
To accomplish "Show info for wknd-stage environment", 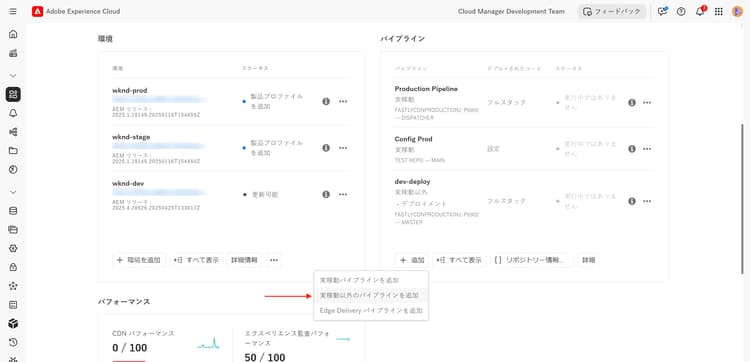I will click(x=326, y=148).
